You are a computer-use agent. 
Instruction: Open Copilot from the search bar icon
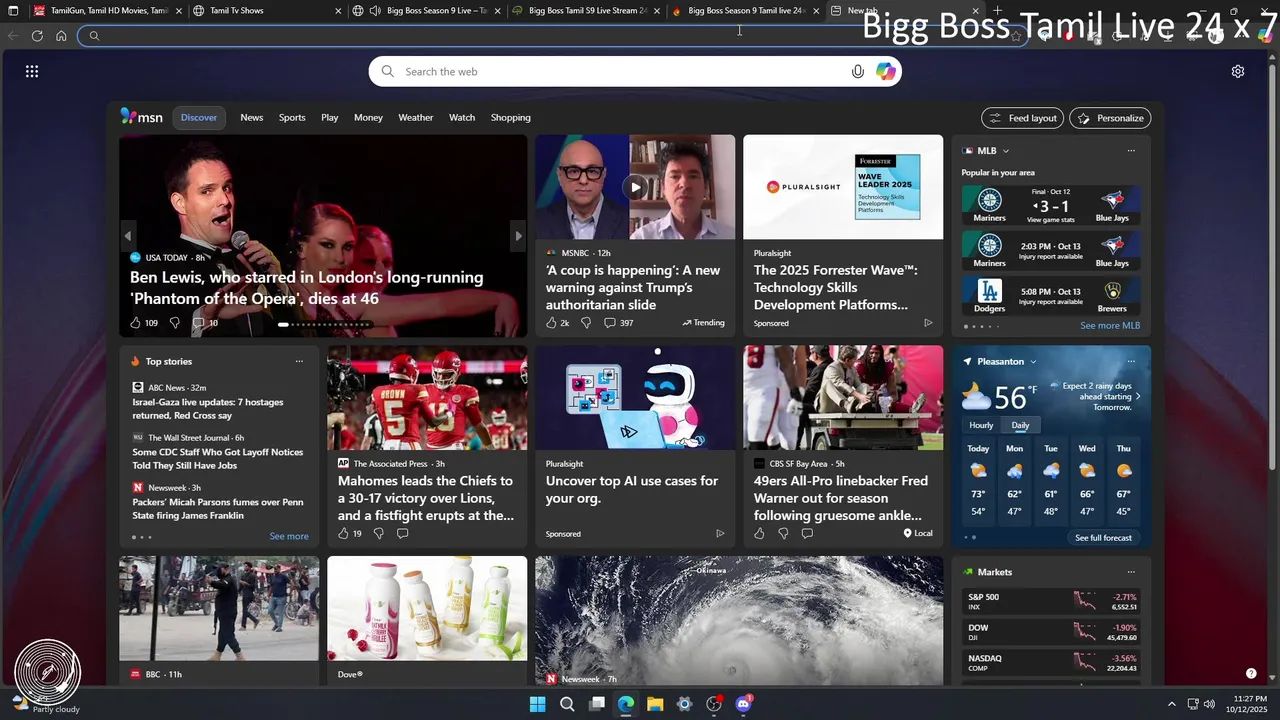coord(885,71)
